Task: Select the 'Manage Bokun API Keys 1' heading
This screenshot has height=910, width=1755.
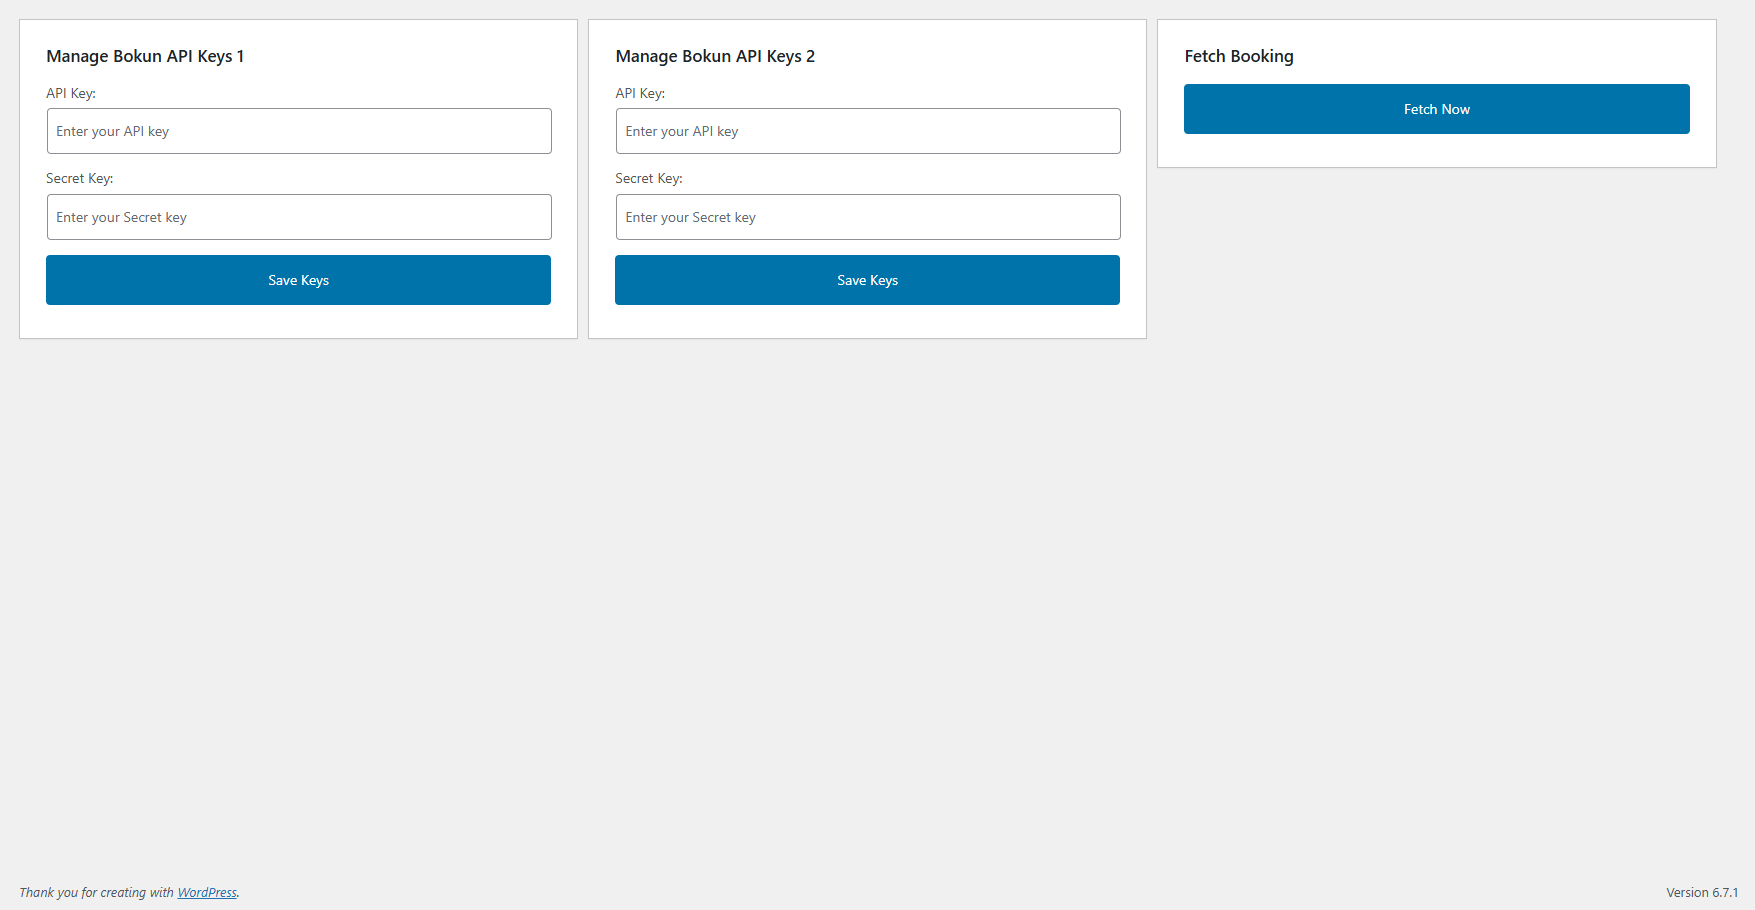Action: [145, 56]
